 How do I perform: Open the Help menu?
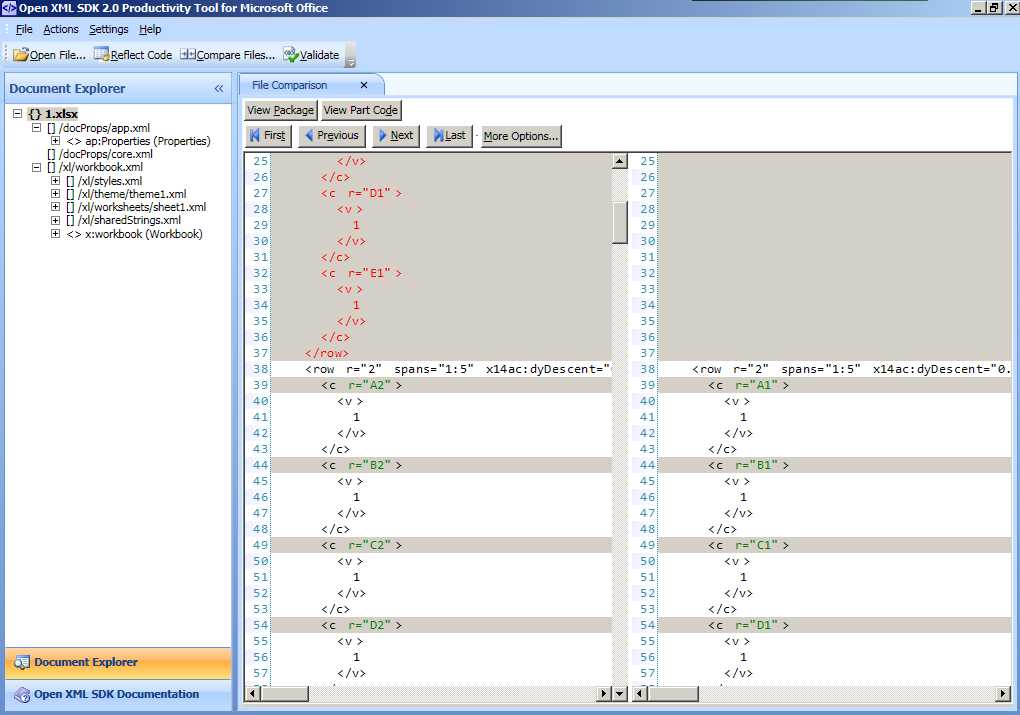tap(150, 29)
